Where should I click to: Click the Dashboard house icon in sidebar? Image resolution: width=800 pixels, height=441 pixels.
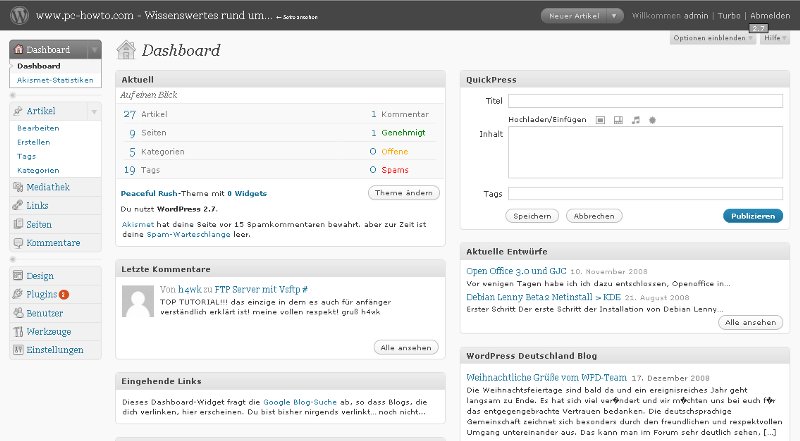point(19,50)
